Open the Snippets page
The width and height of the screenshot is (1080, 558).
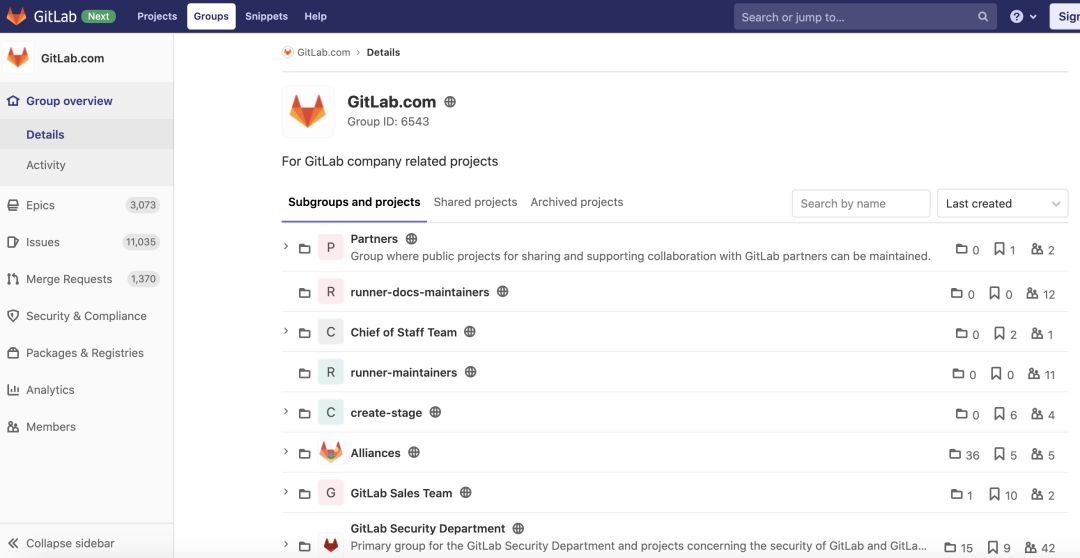click(x=267, y=17)
